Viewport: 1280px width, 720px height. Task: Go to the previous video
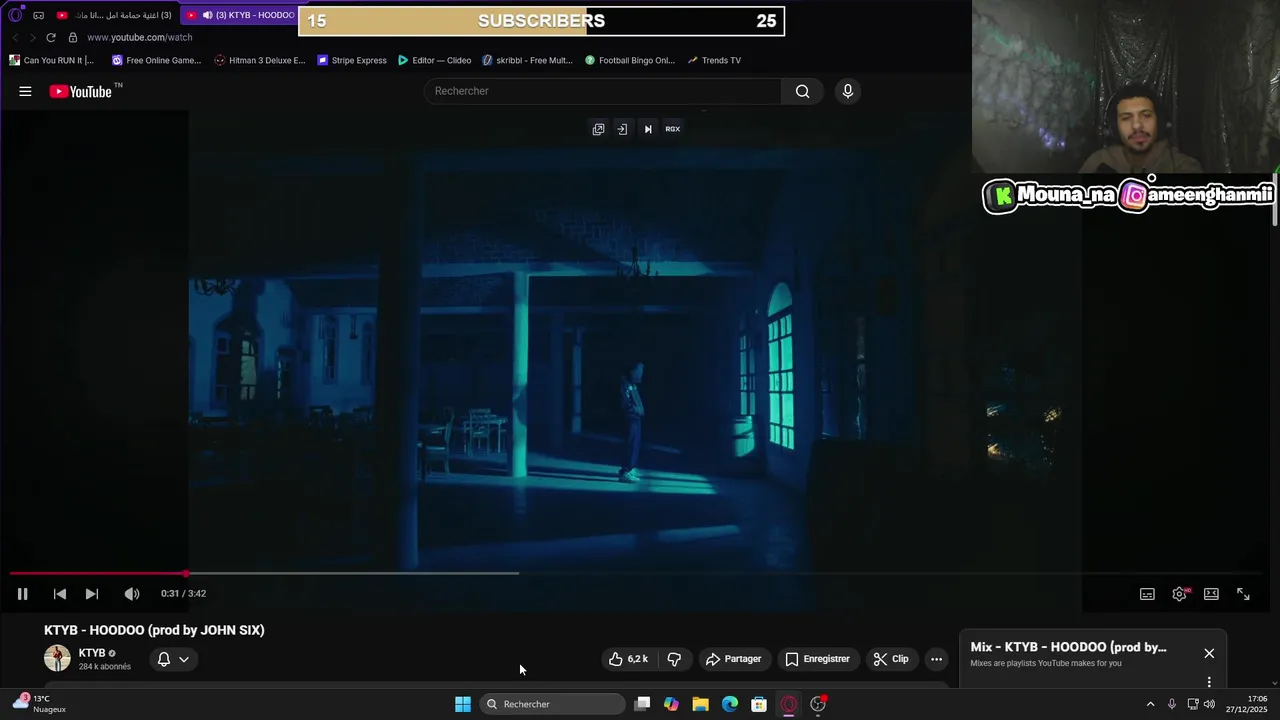[x=60, y=594]
